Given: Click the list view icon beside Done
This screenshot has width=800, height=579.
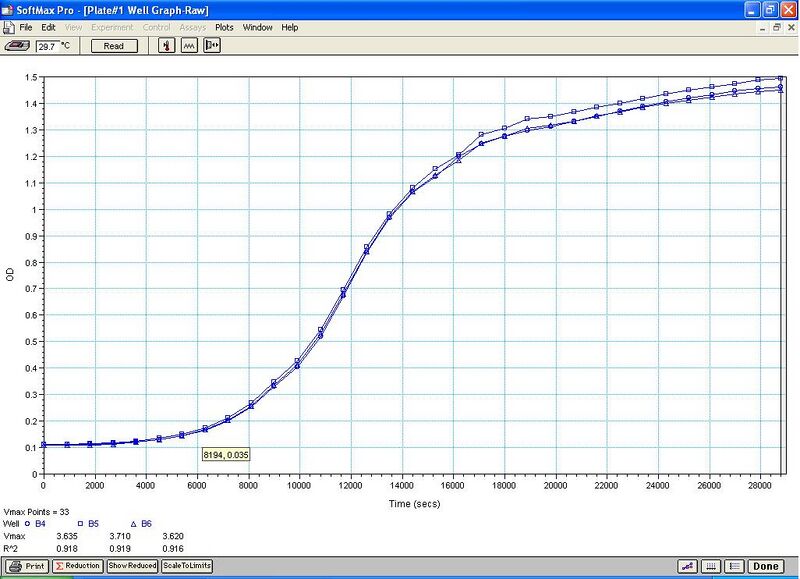Looking at the screenshot, I should (x=733, y=565).
